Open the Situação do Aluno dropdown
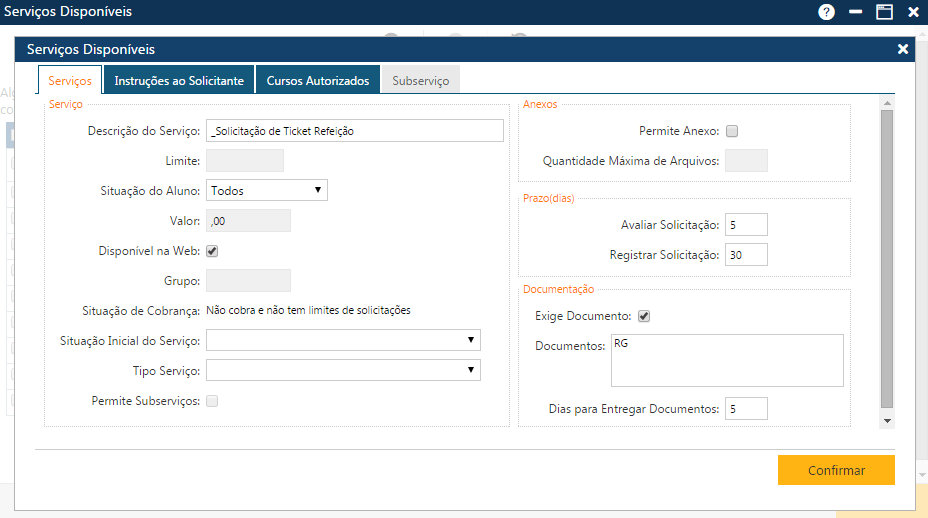Image resolution: width=928 pixels, height=518 pixels. [x=266, y=190]
